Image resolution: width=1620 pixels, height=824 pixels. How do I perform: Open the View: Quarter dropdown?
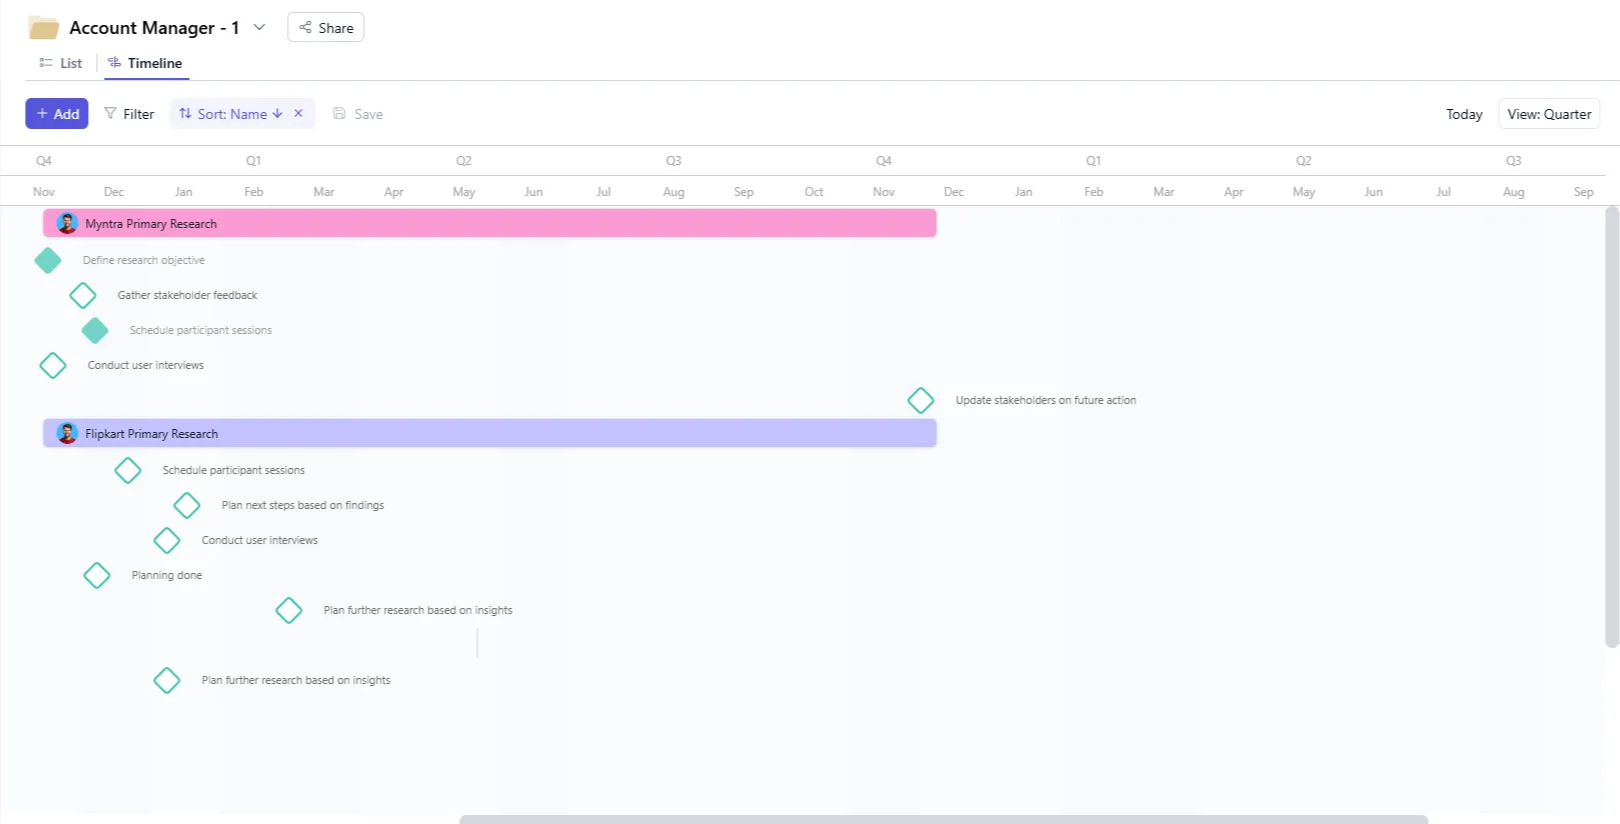click(x=1548, y=114)
